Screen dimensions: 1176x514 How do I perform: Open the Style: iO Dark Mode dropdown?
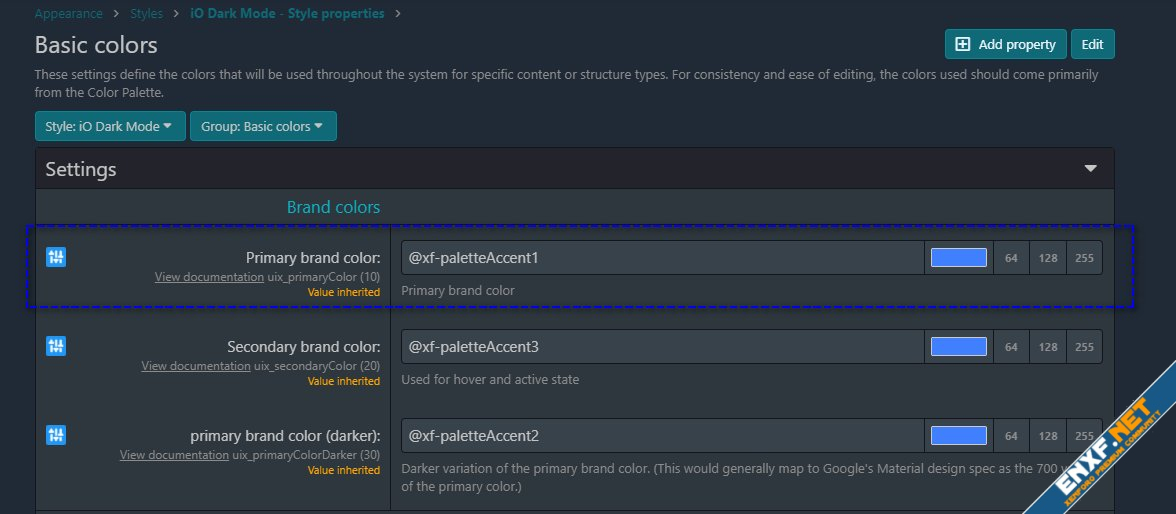tap(109, 126)
